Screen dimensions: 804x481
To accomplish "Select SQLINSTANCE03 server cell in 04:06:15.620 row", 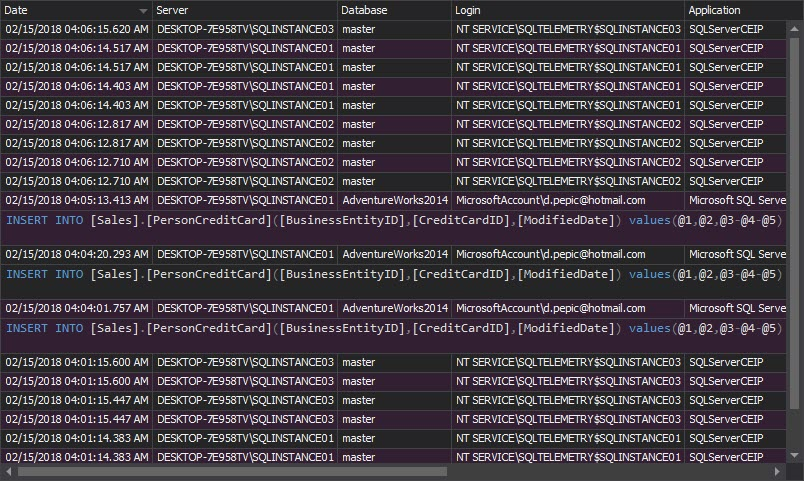I will click(x=245, y=29).
